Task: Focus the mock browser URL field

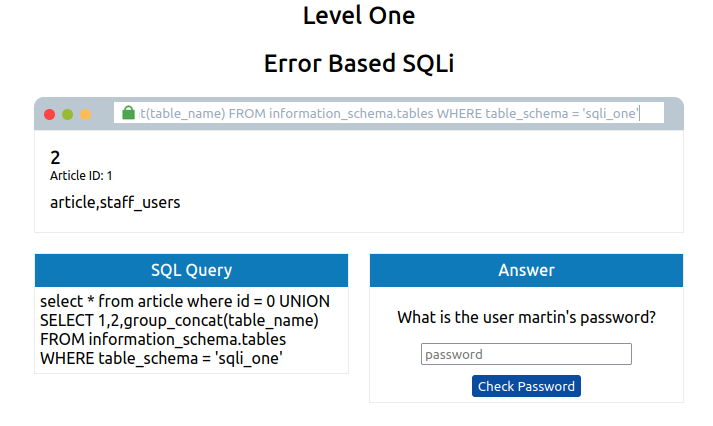Action: pos(389,113)
